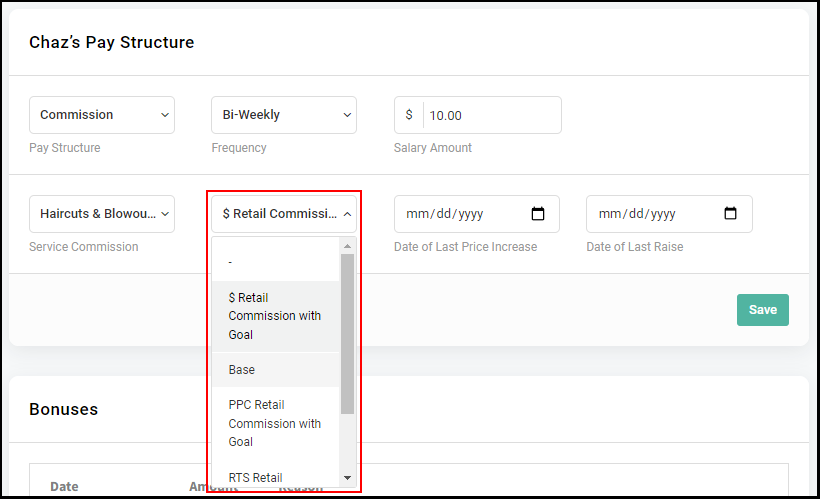Click the dropdown list scroll down arrow
This screenshot has width=820, height=499.
(x=347, y=478)
